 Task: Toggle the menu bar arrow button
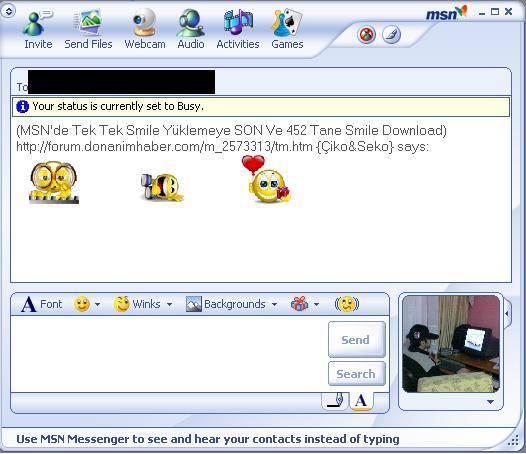[x=8, y=11]
